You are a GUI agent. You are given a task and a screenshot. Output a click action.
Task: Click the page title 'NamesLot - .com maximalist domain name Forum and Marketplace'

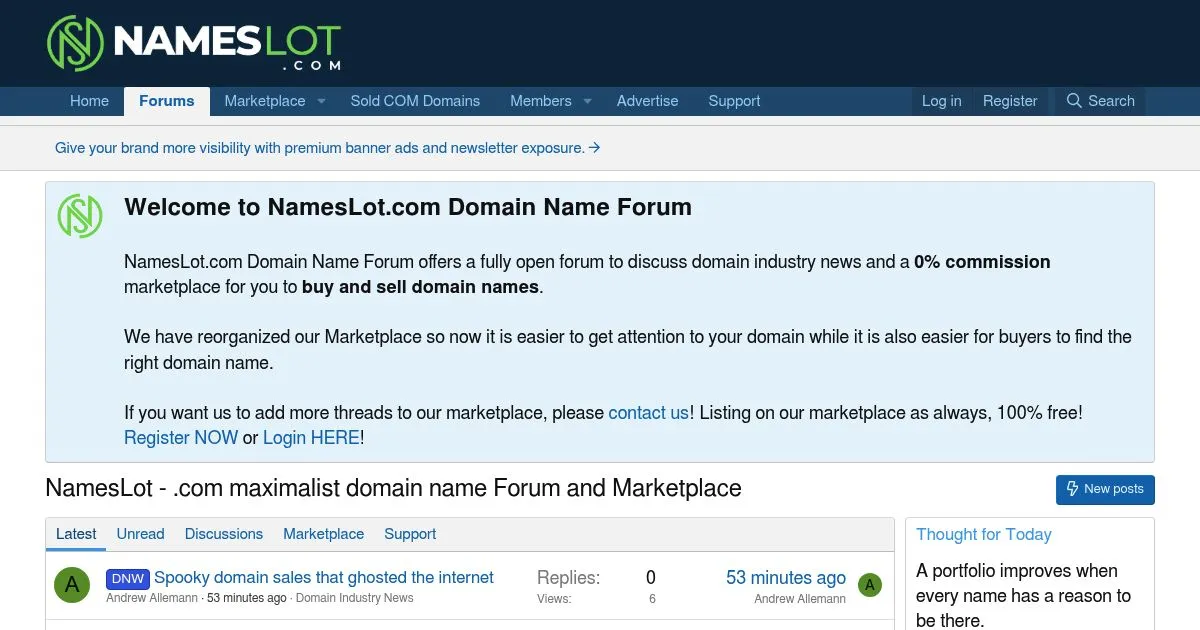[394, 488]
